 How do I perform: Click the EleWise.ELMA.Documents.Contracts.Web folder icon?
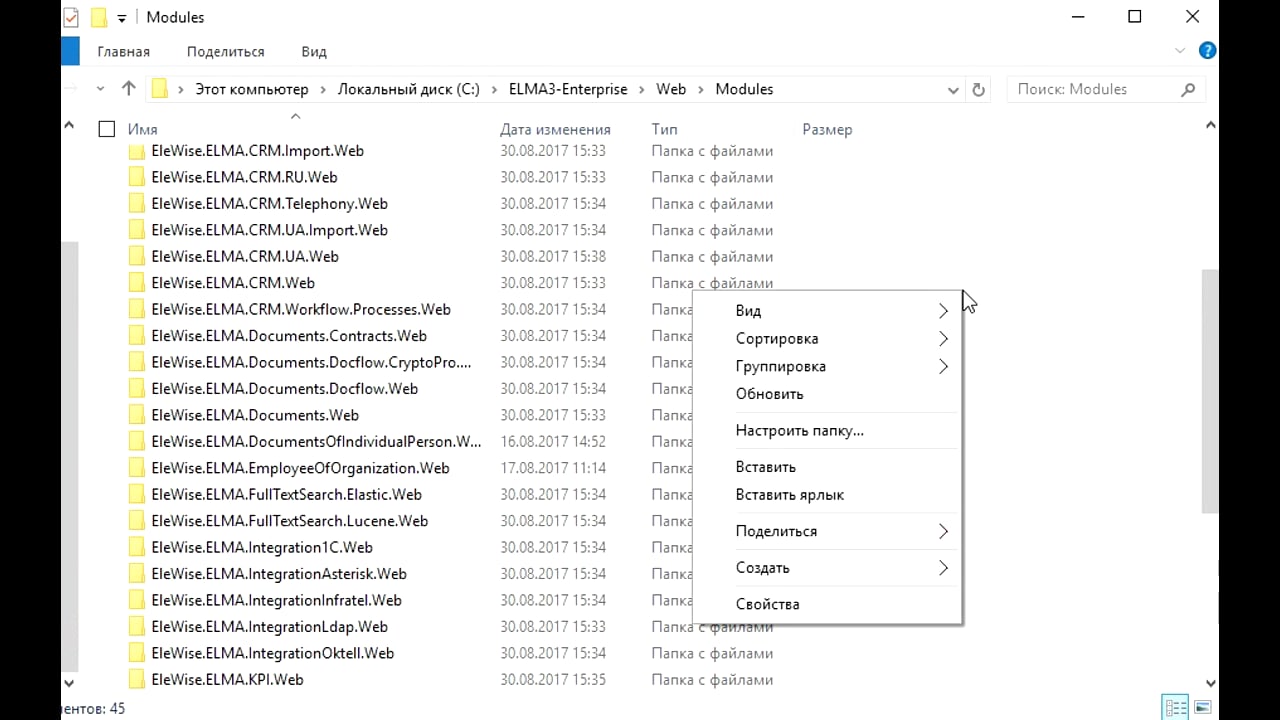(x=136, y=336)
